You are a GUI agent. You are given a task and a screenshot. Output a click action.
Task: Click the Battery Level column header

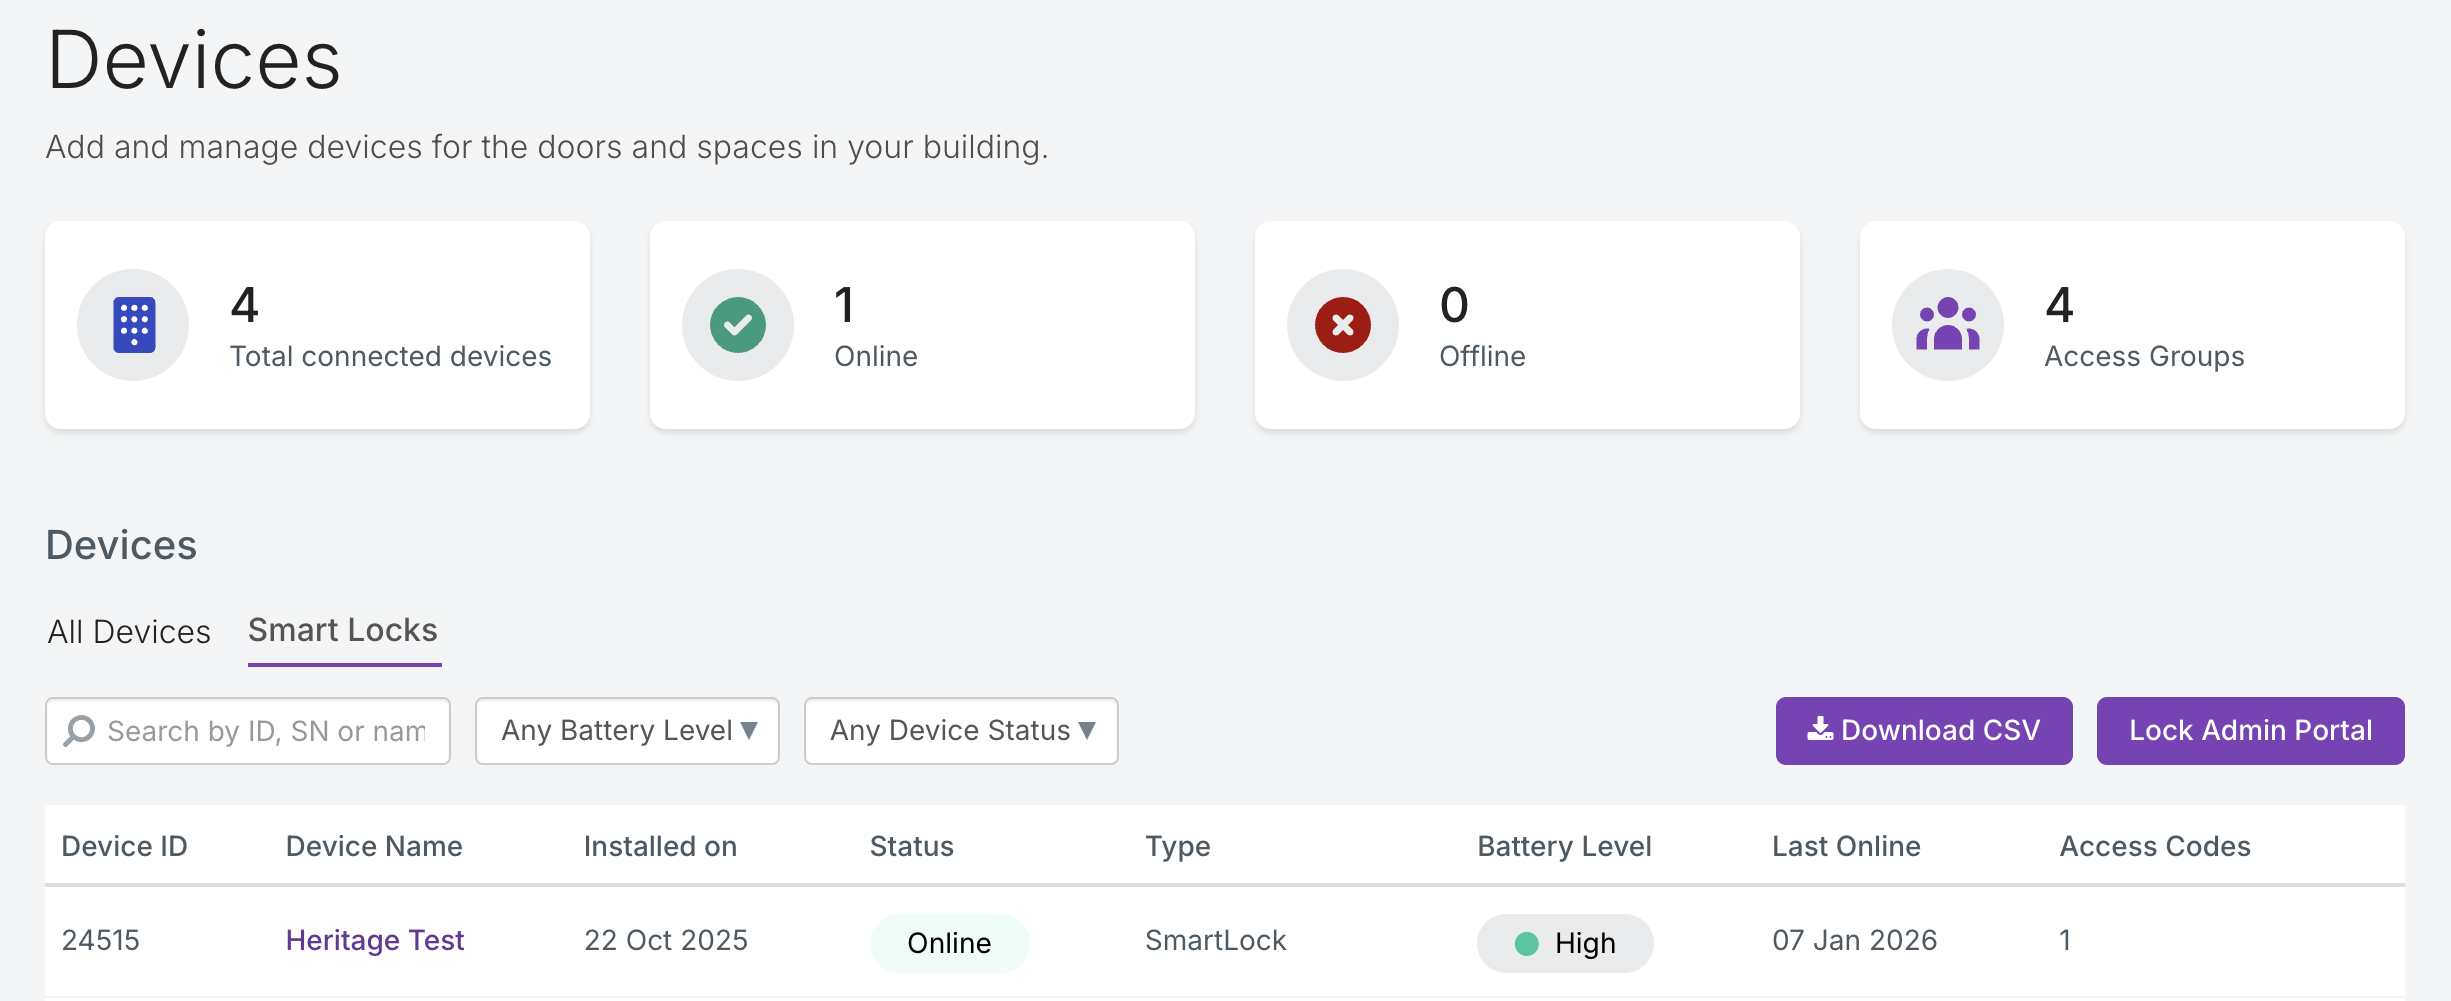point(1564,846)
